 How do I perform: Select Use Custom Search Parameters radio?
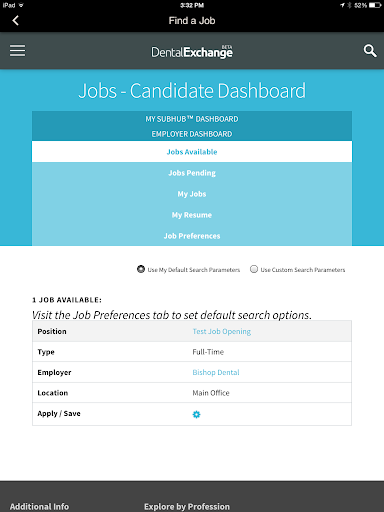[x=254, y=269]
